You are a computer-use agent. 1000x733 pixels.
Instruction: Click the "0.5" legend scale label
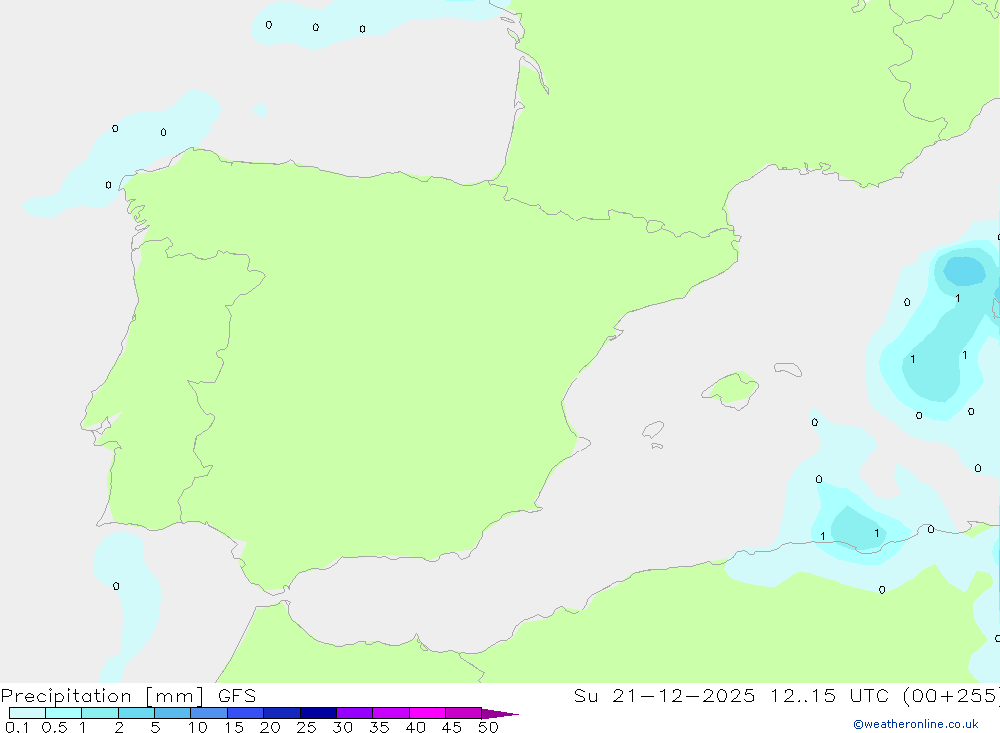point(54,727)
